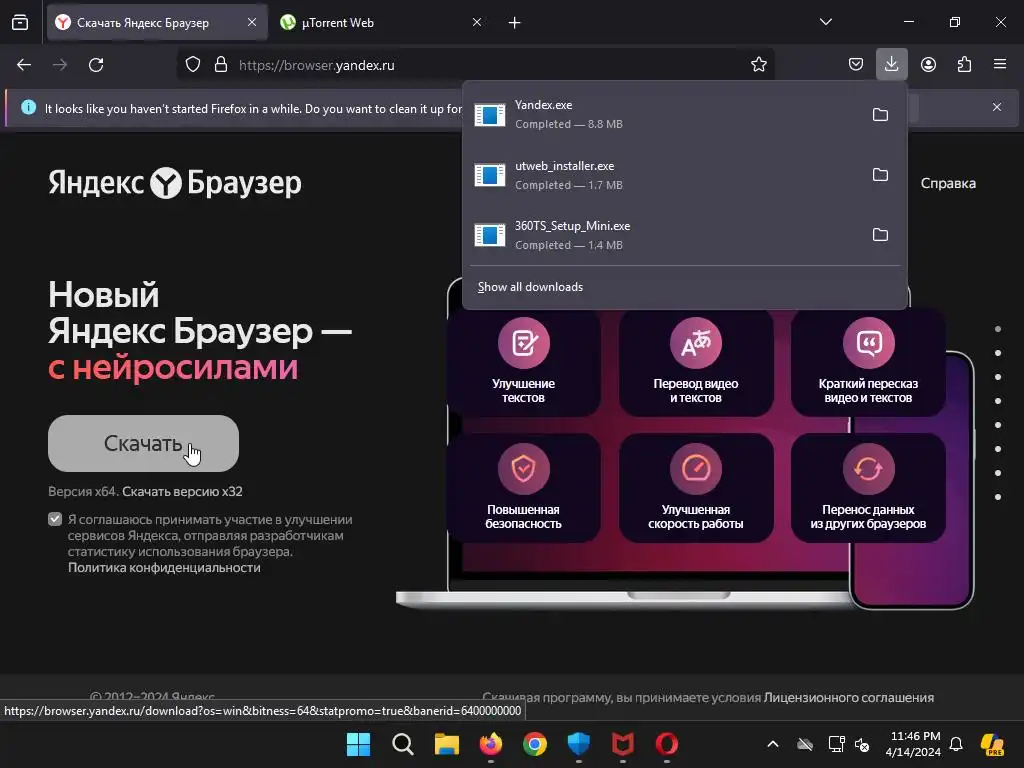The image size is (1024, 768).
Task: Open Политика конфиденциальности link
Action: pos(164,568)
